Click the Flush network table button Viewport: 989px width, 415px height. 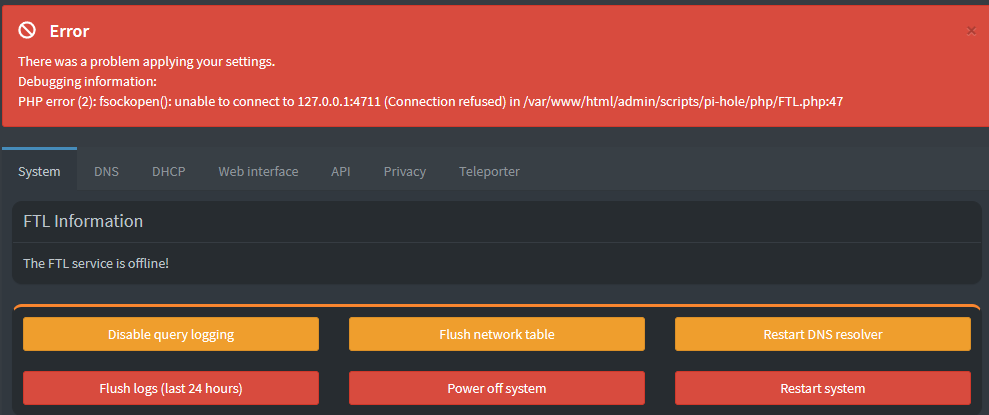coord(496,334)
